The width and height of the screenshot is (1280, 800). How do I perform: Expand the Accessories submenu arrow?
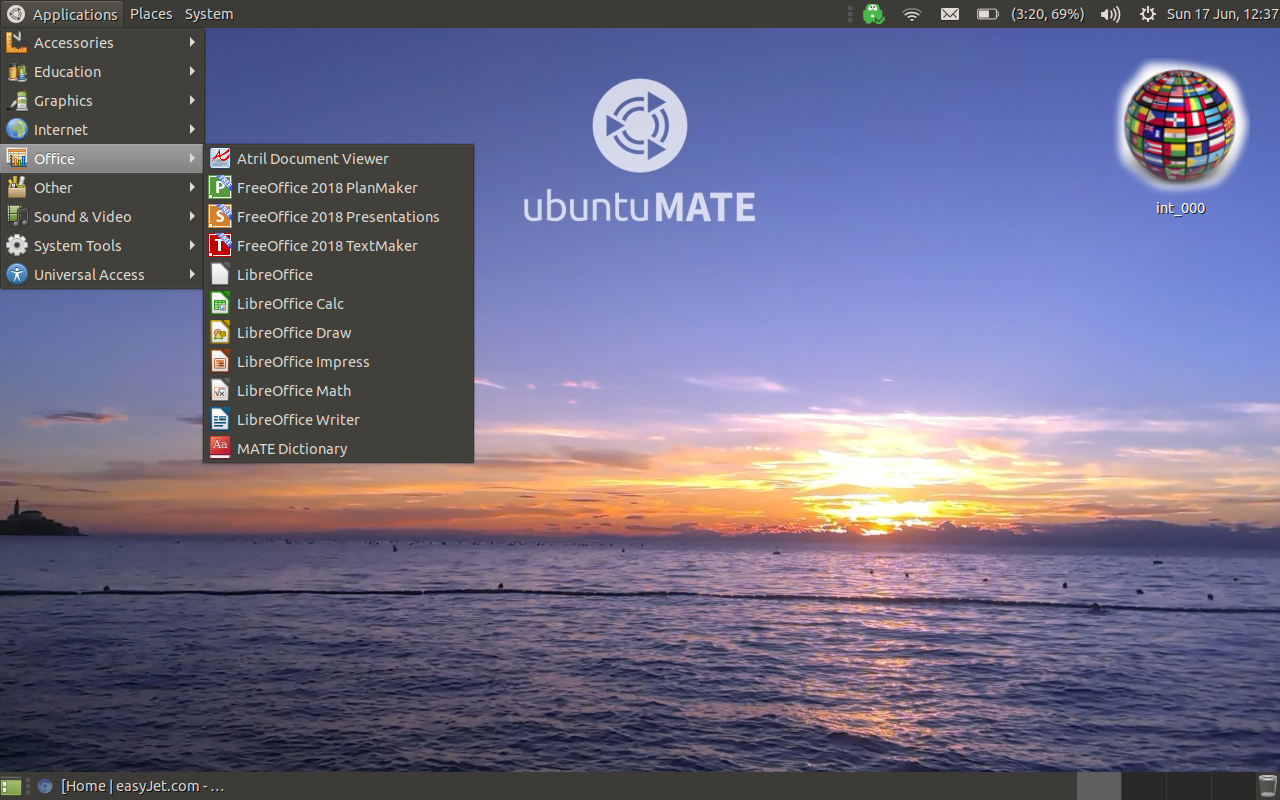pos(192,43)
